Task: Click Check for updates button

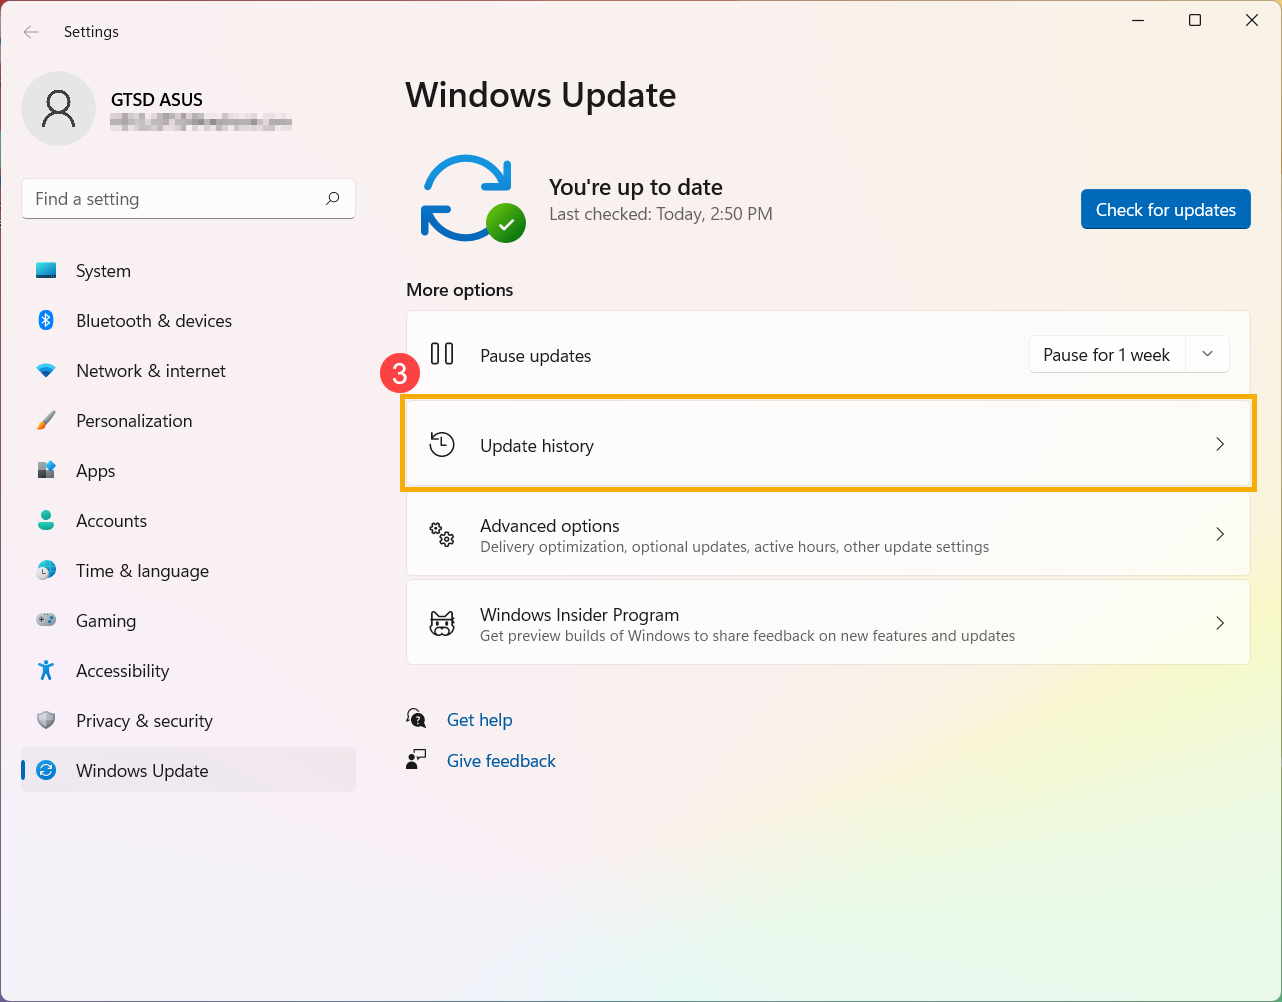Action: coord(1166,209)
